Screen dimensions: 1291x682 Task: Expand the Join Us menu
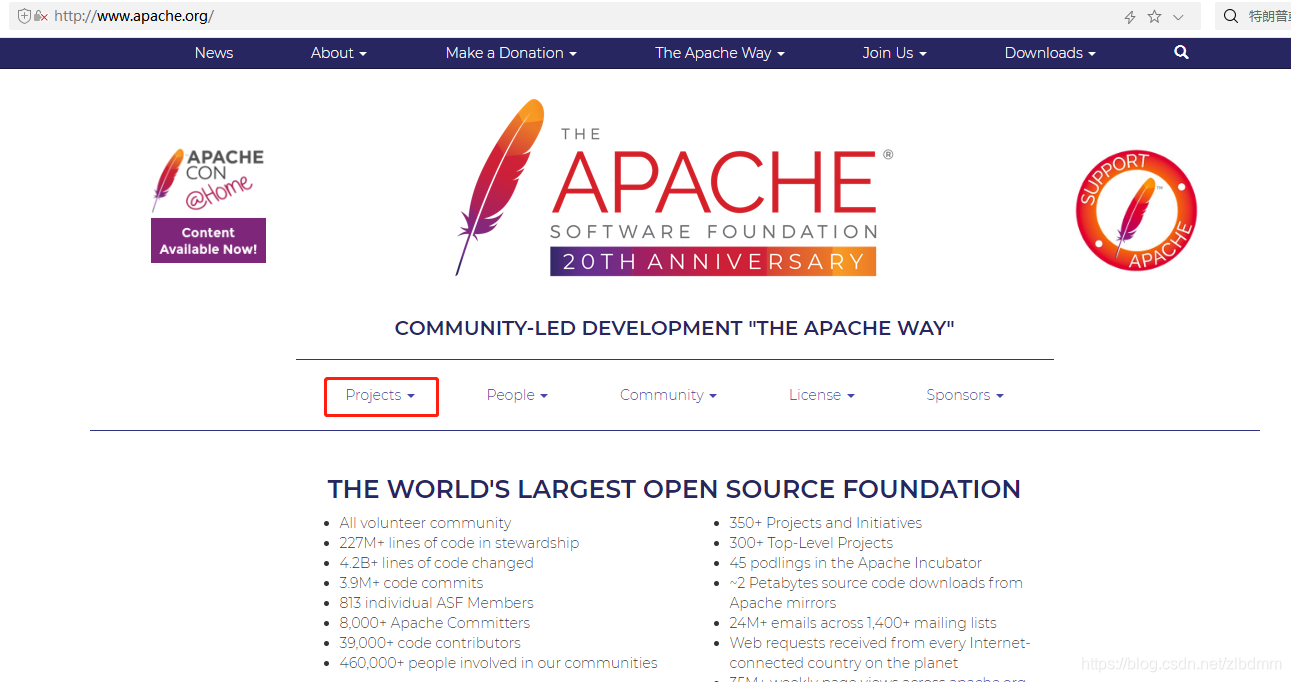[x=895, y=53]
